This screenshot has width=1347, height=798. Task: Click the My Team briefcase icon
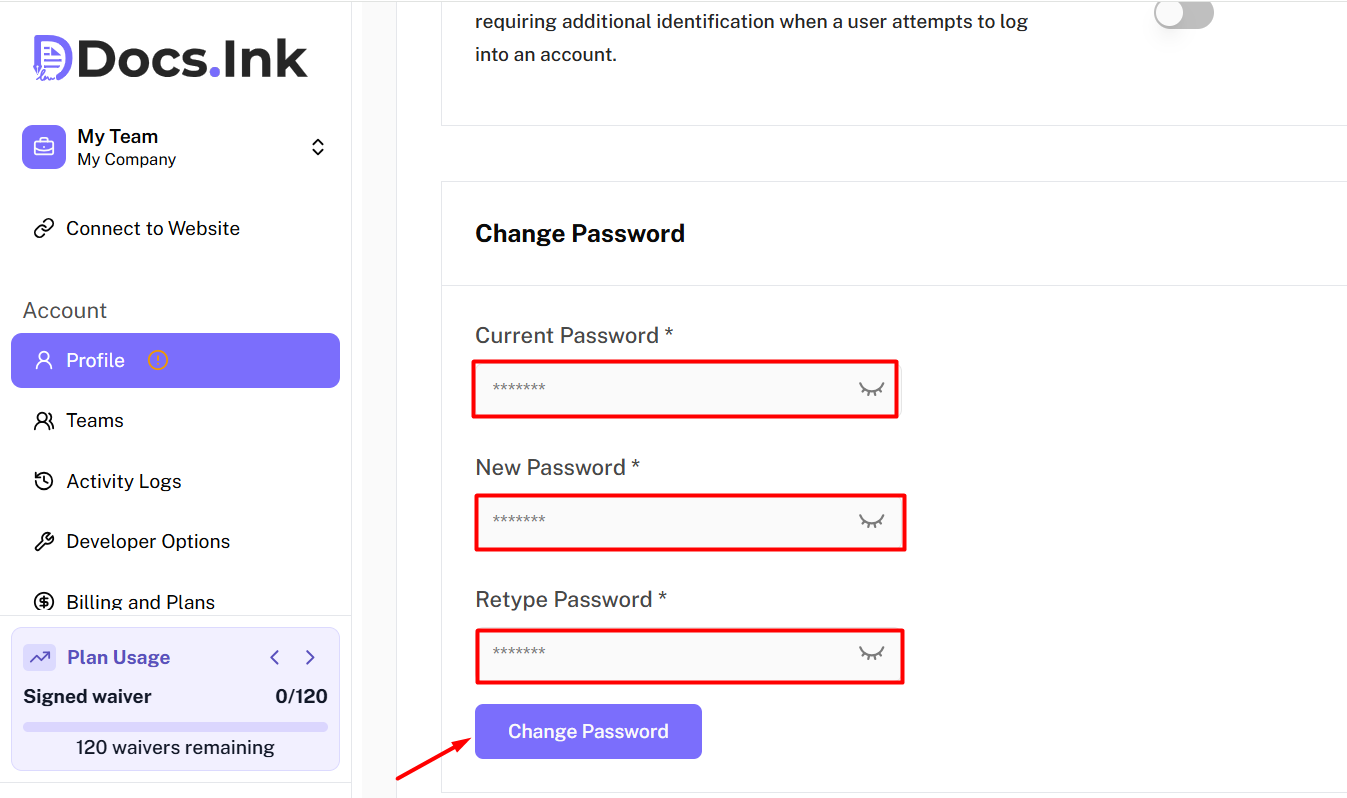click(x=44, y=147)
